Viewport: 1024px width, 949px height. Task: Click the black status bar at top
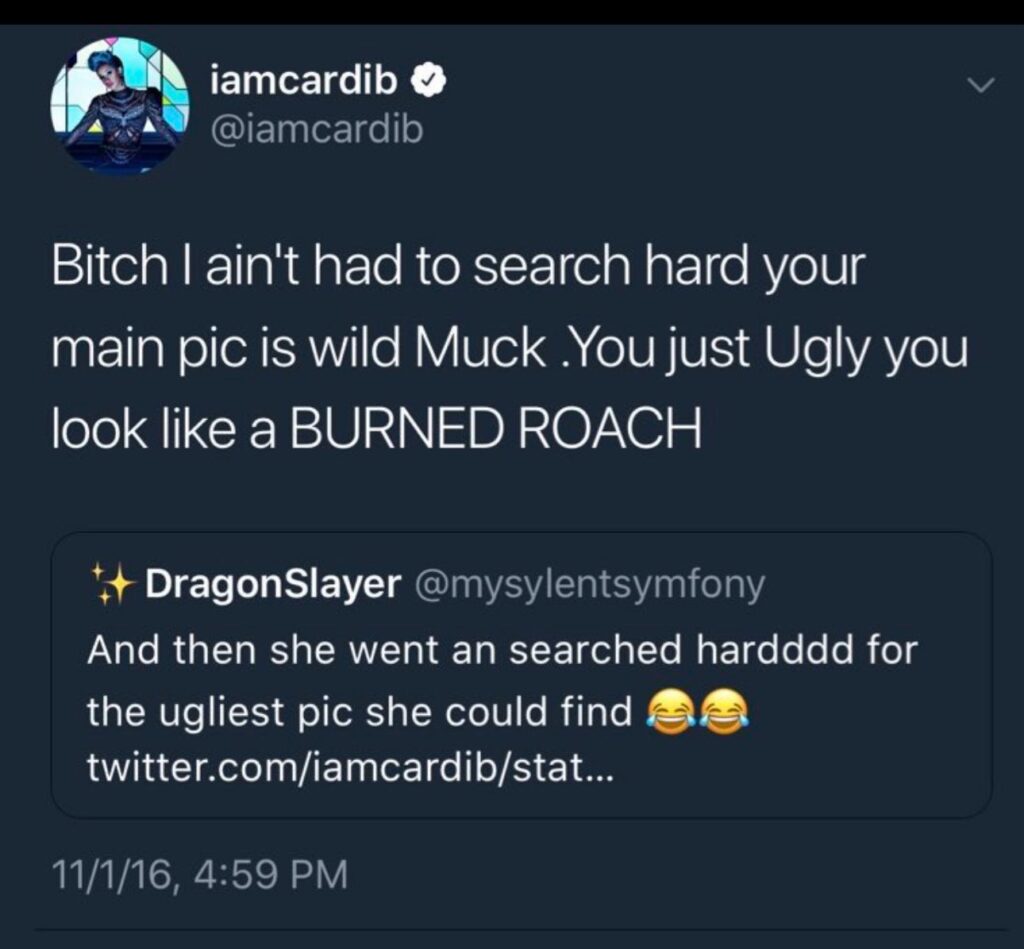click(x=512, y=12)
